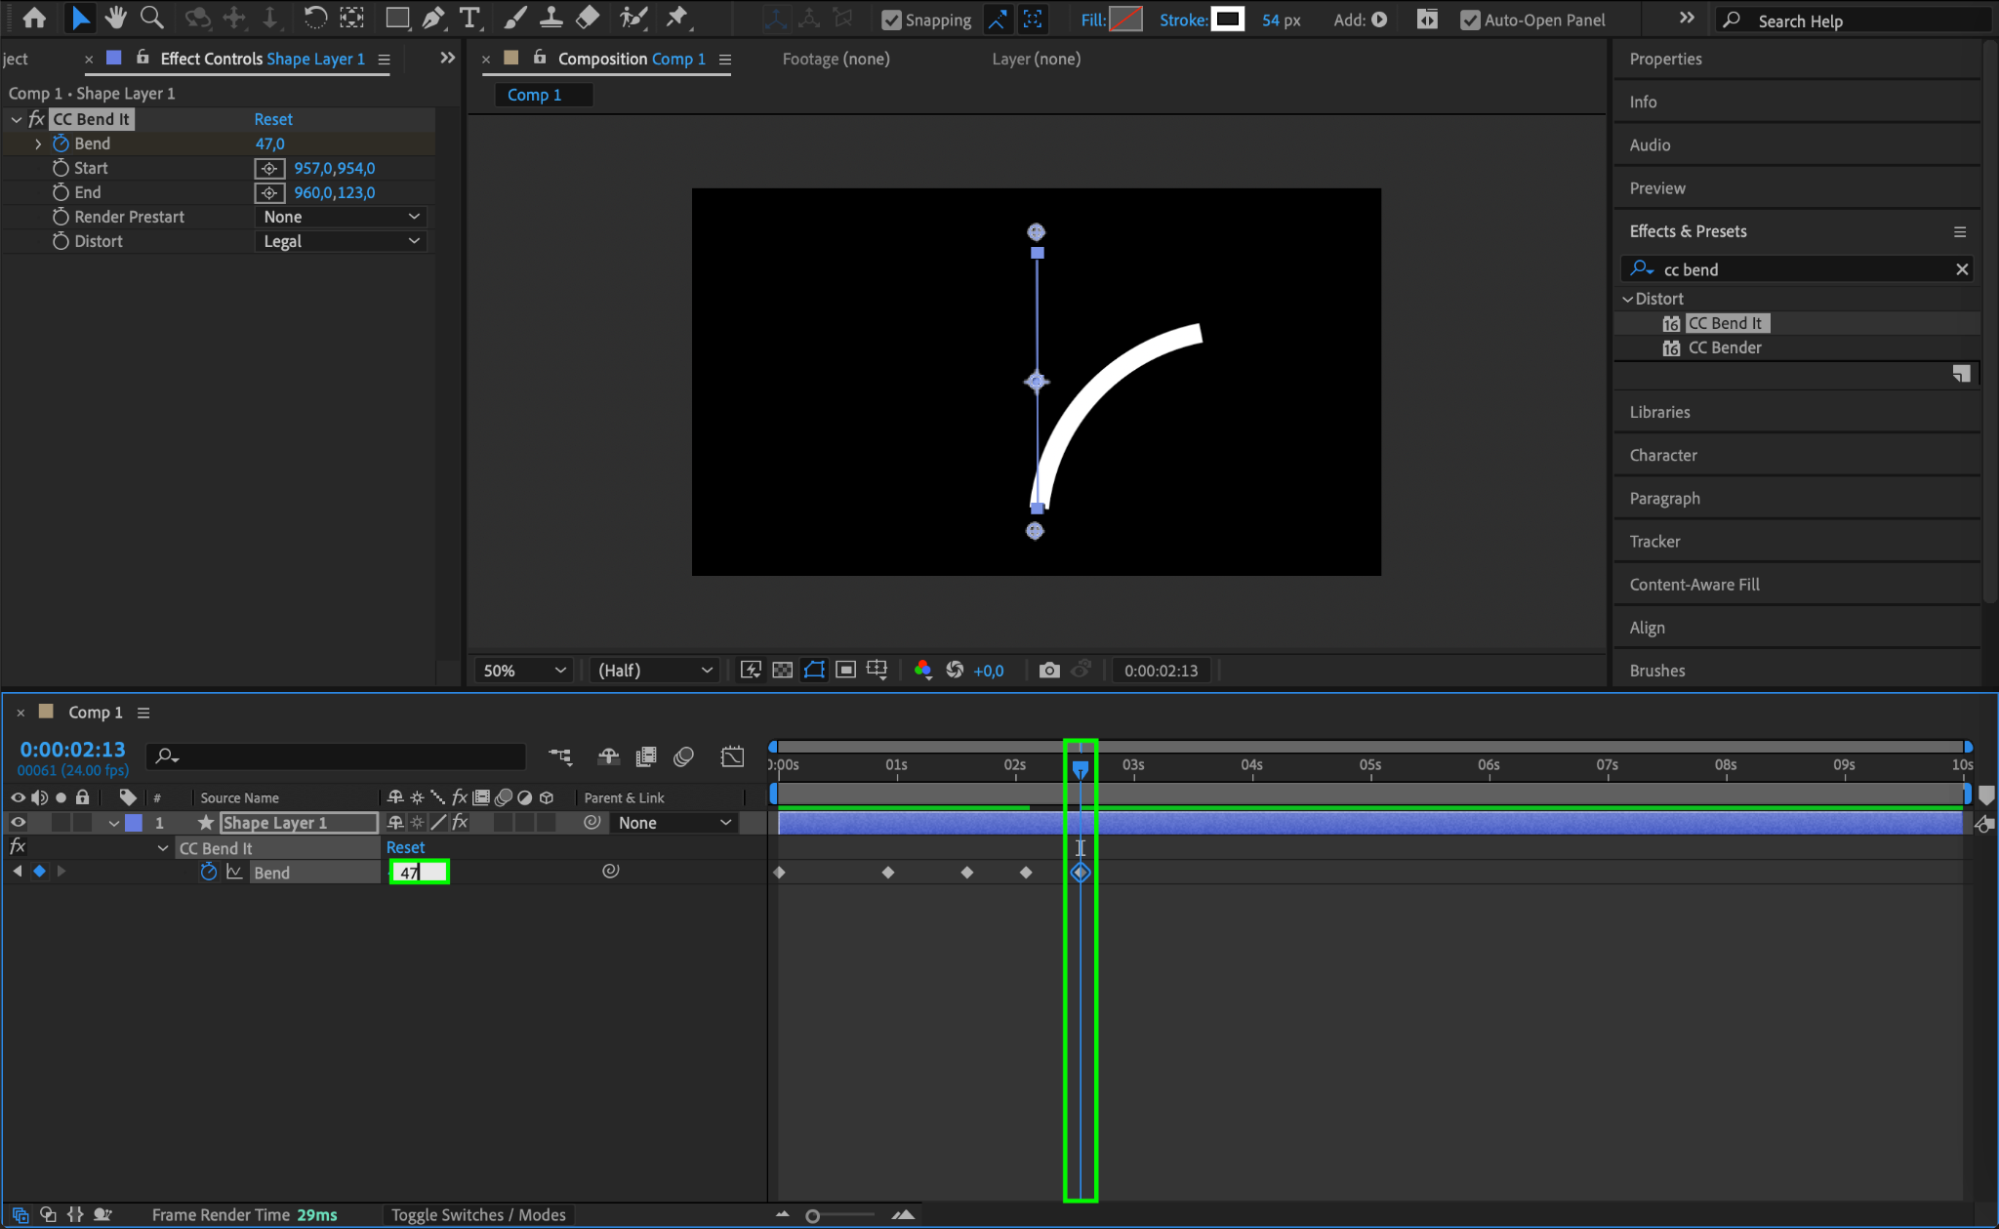Collapse the Distort category in Effects & Presets
Viewport: 1999px width, 1229px height.
pyautogui.click(x=1627, y=299)
